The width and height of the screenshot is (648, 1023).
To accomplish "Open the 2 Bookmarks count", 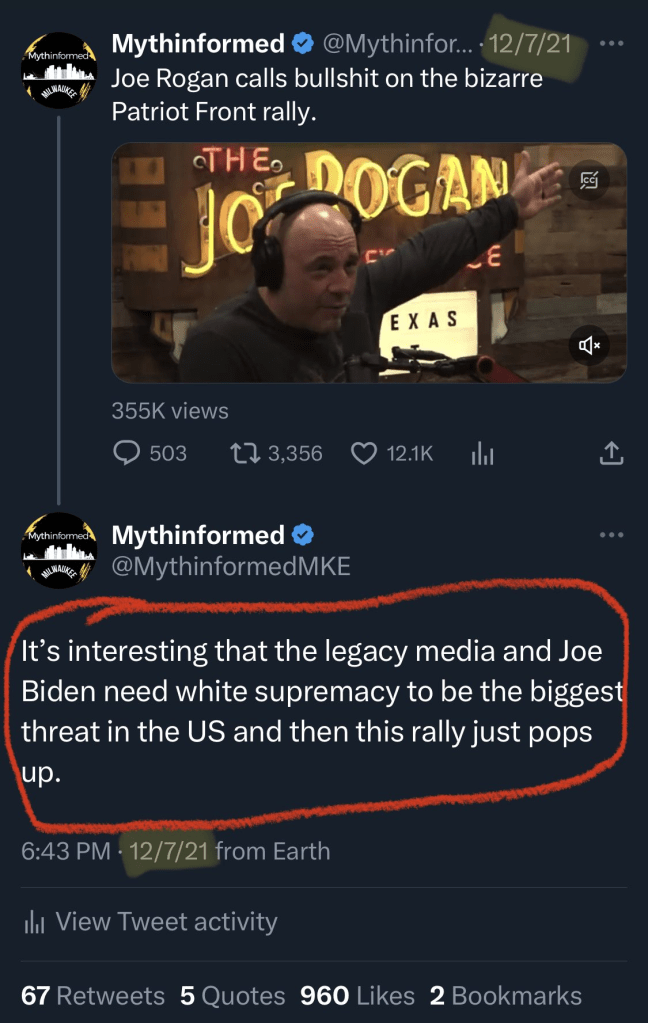I will coord(505,996).
